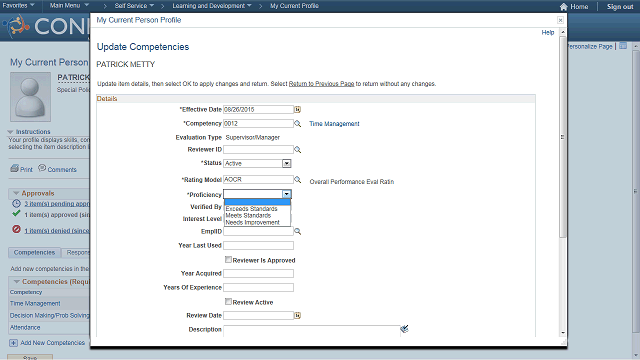Viewport: 640px width, 360px height.
Task: Close the My Current Person Profile dialog
Action: (560, 20)
